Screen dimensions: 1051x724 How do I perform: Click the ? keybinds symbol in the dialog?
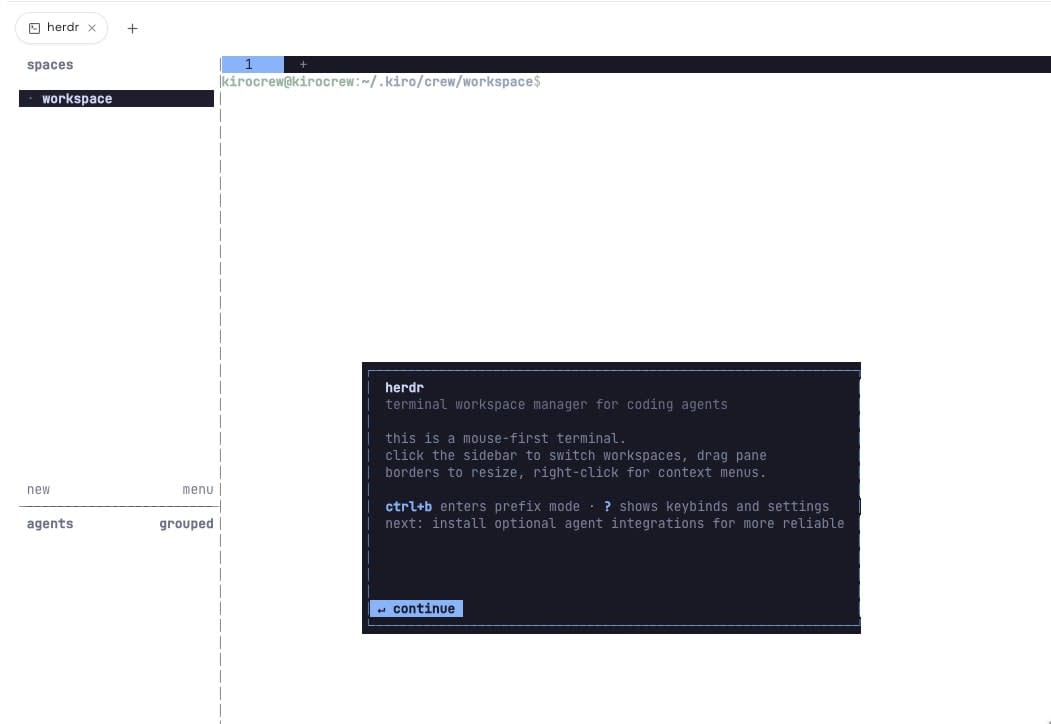click(x=607, y=506)
